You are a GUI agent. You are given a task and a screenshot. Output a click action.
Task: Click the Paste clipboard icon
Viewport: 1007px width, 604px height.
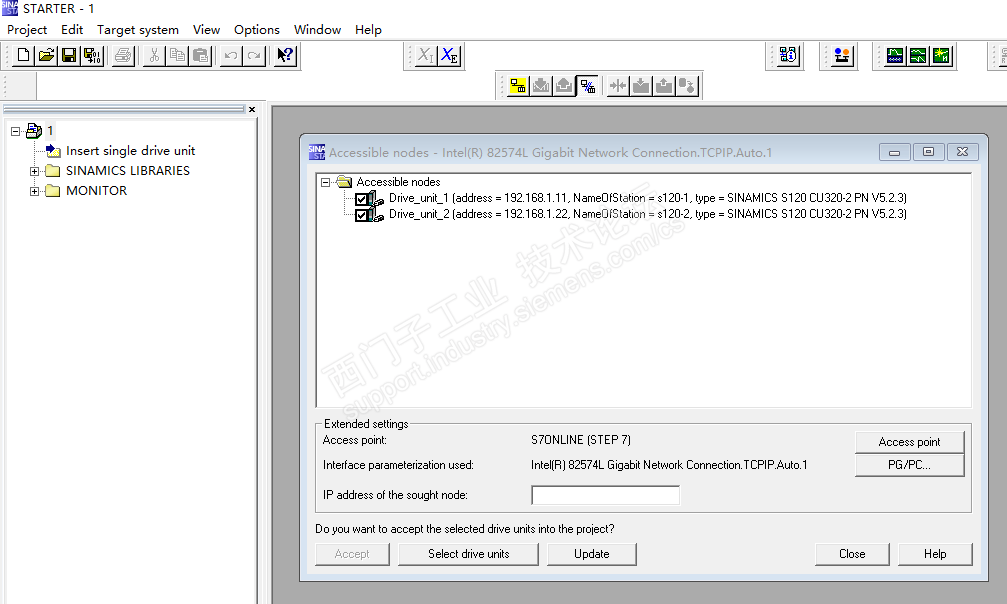point(200,55)
